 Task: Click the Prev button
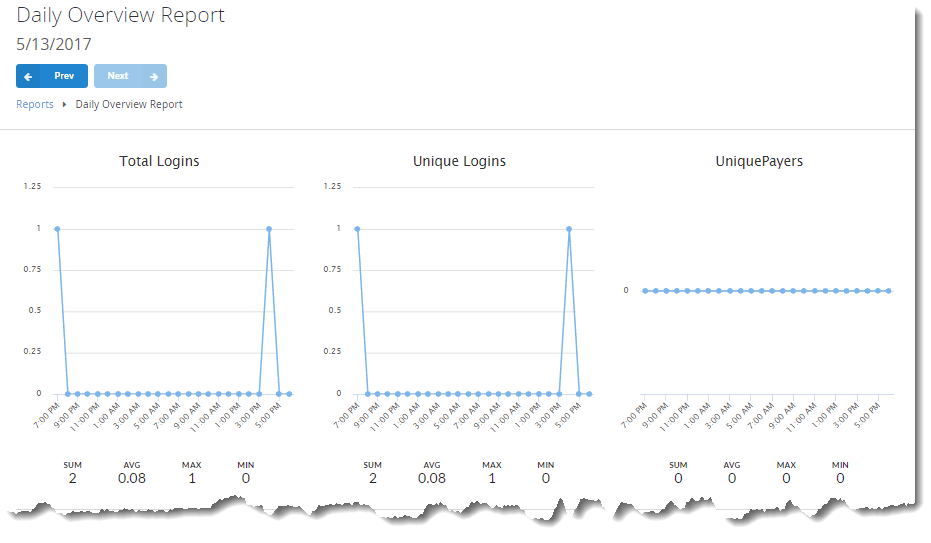tap(52, 76)
